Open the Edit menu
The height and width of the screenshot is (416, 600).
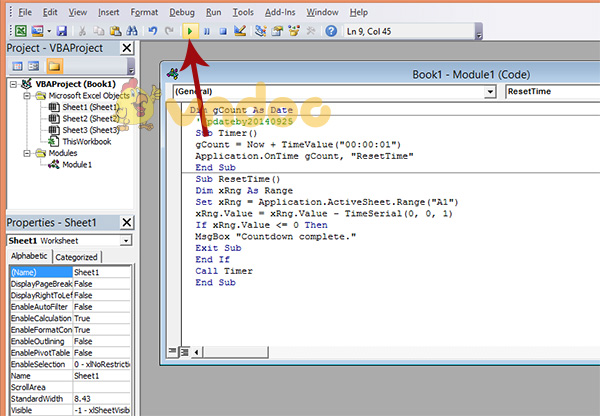[50, 12]
